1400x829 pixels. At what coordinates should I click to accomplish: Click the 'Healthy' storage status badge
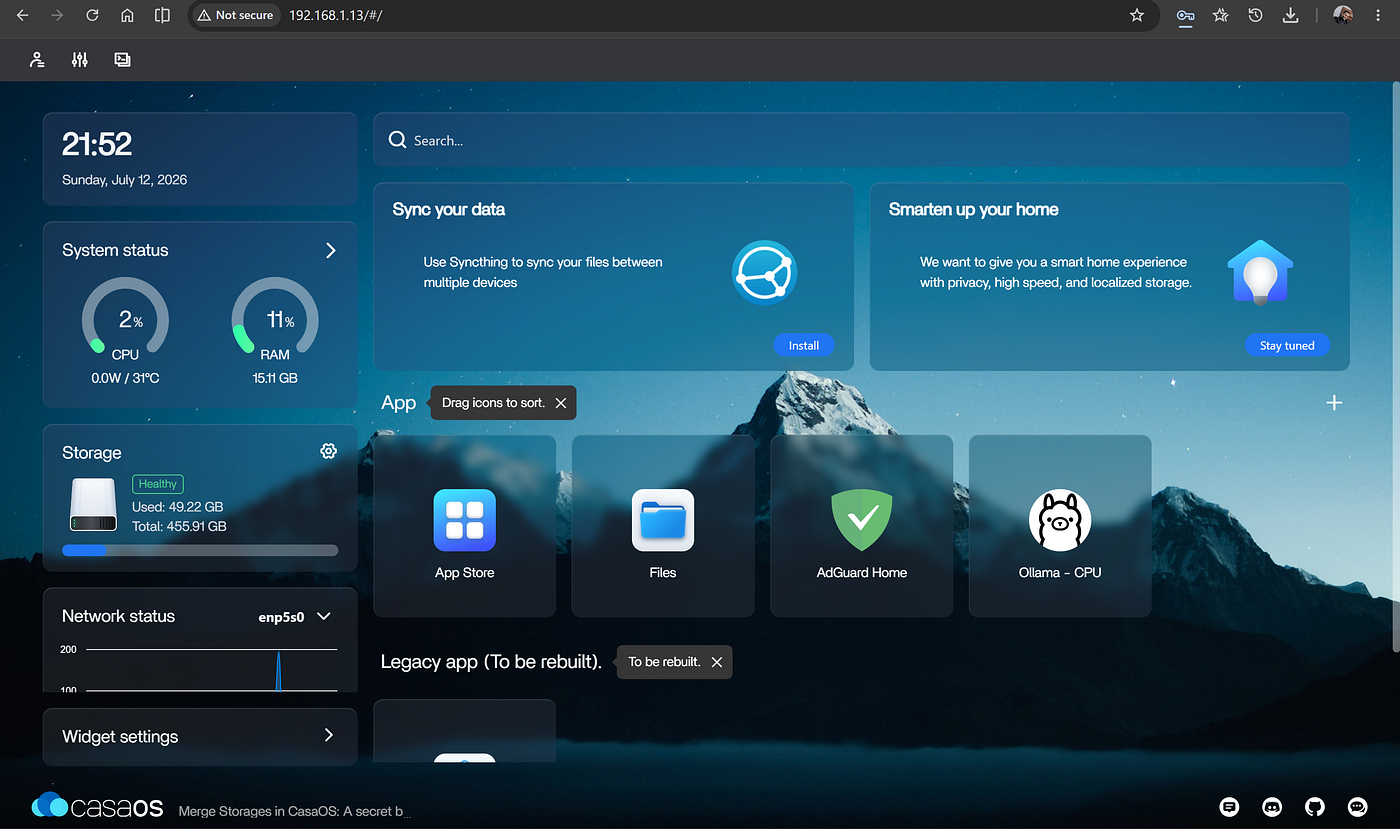tap(158, 484)
